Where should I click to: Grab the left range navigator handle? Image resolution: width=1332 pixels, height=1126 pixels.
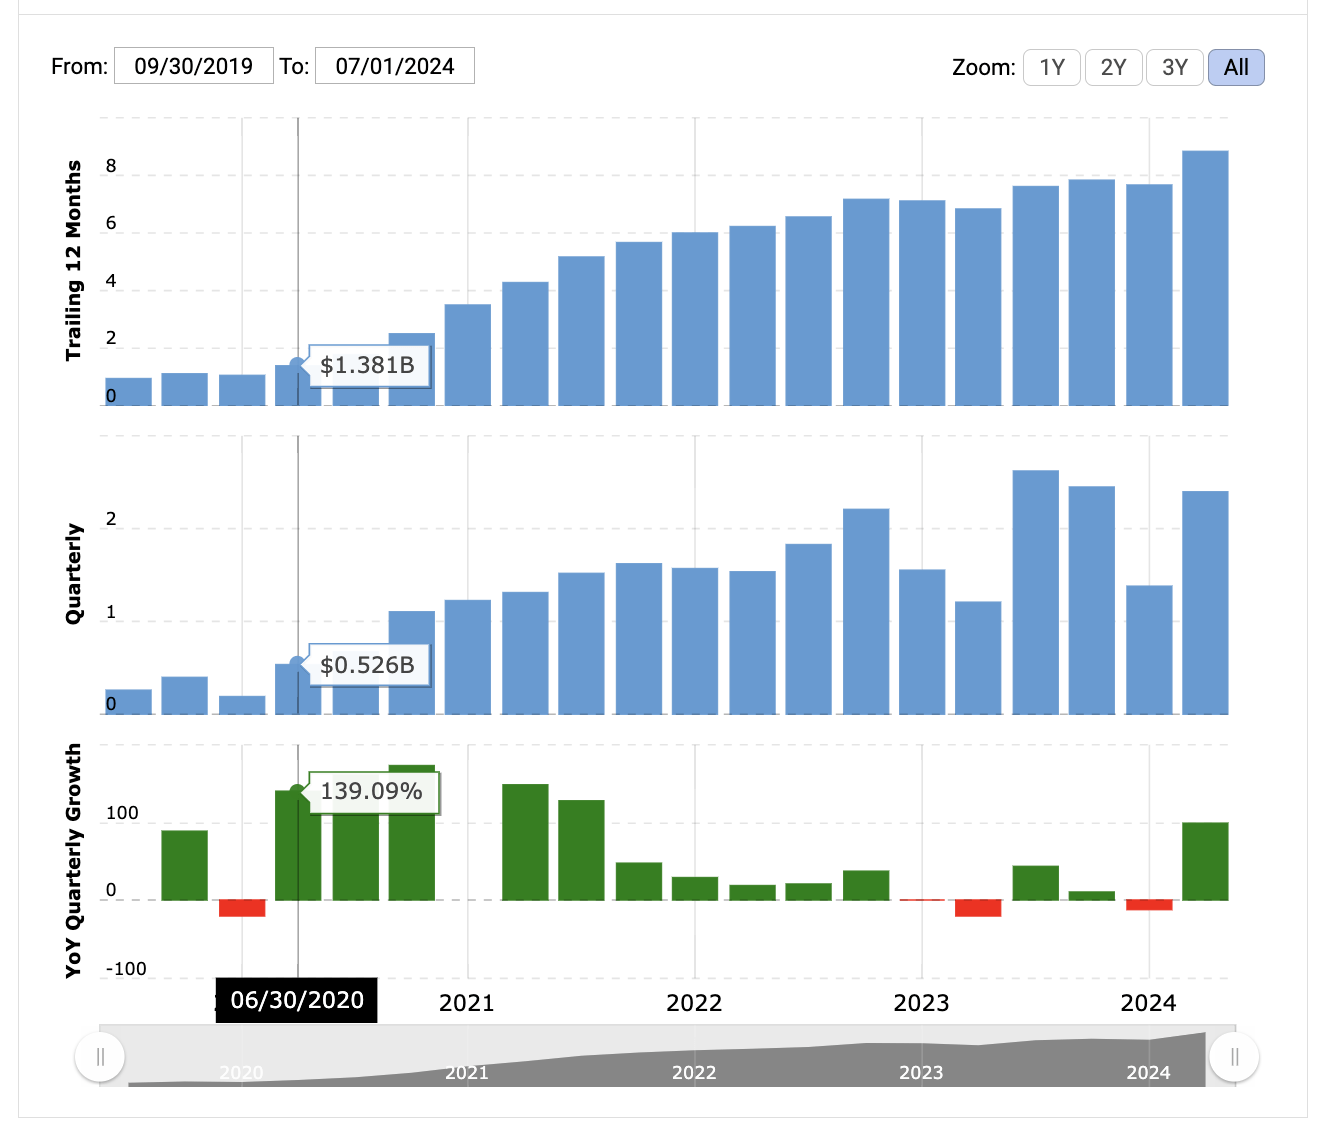pos(100,1056)
